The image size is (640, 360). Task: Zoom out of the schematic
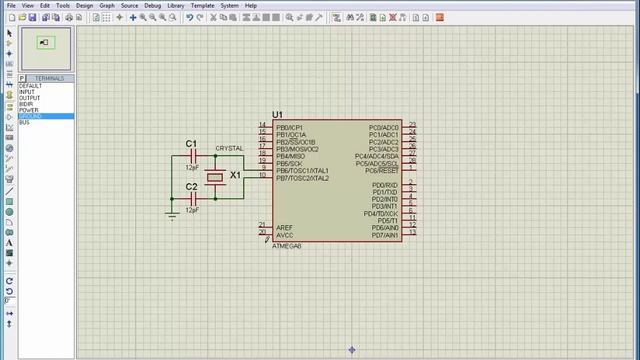[x=153, y=18]
